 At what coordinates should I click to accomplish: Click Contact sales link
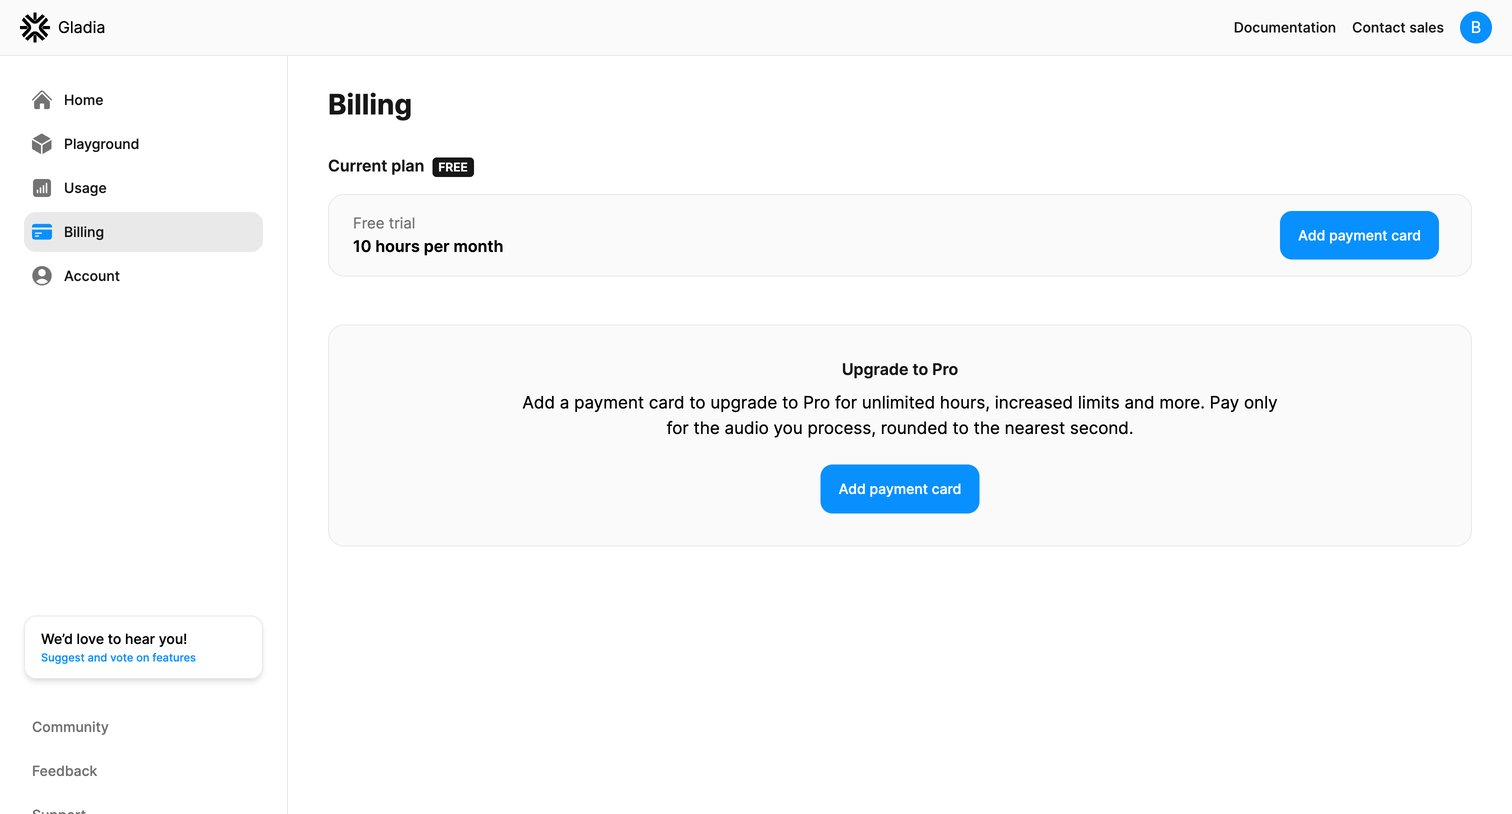tap(1398, 28)
